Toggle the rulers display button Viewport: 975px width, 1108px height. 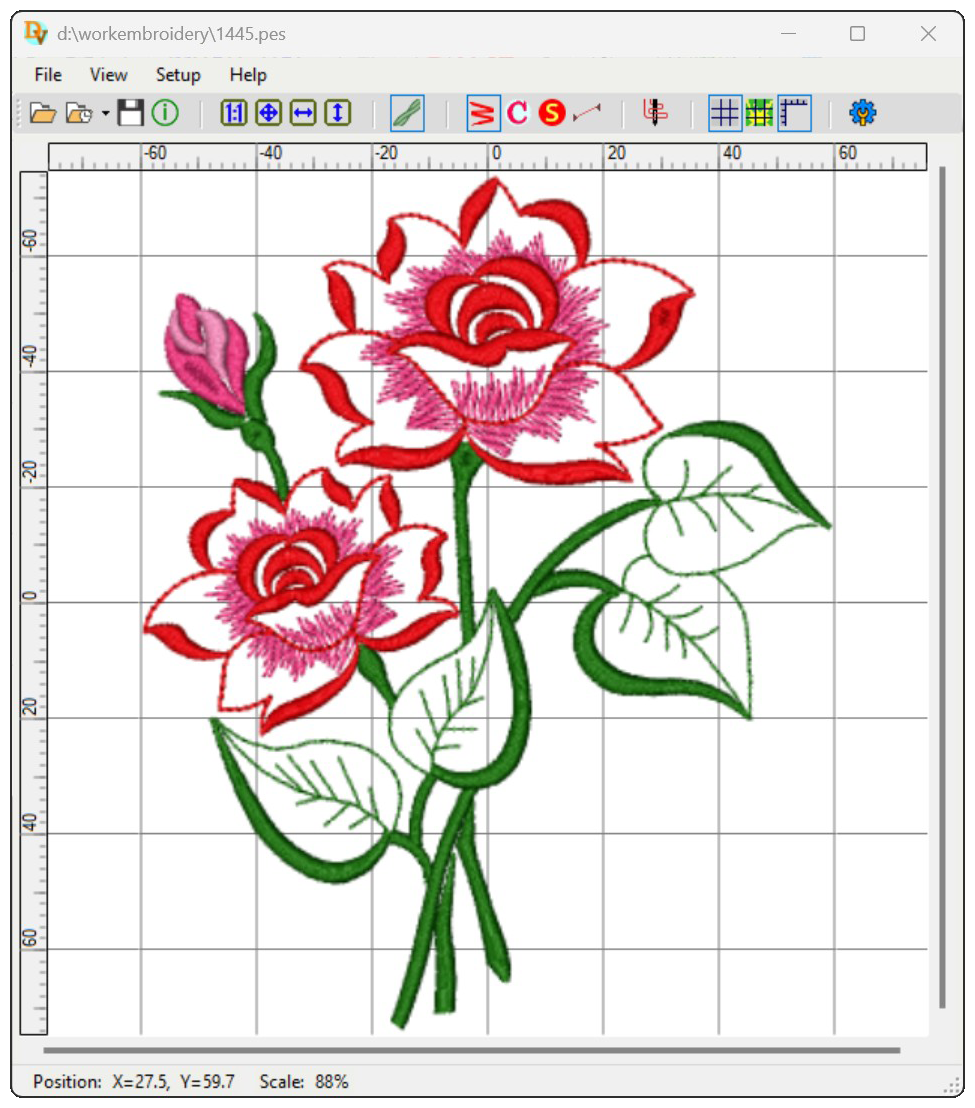[x=794, y=114]
